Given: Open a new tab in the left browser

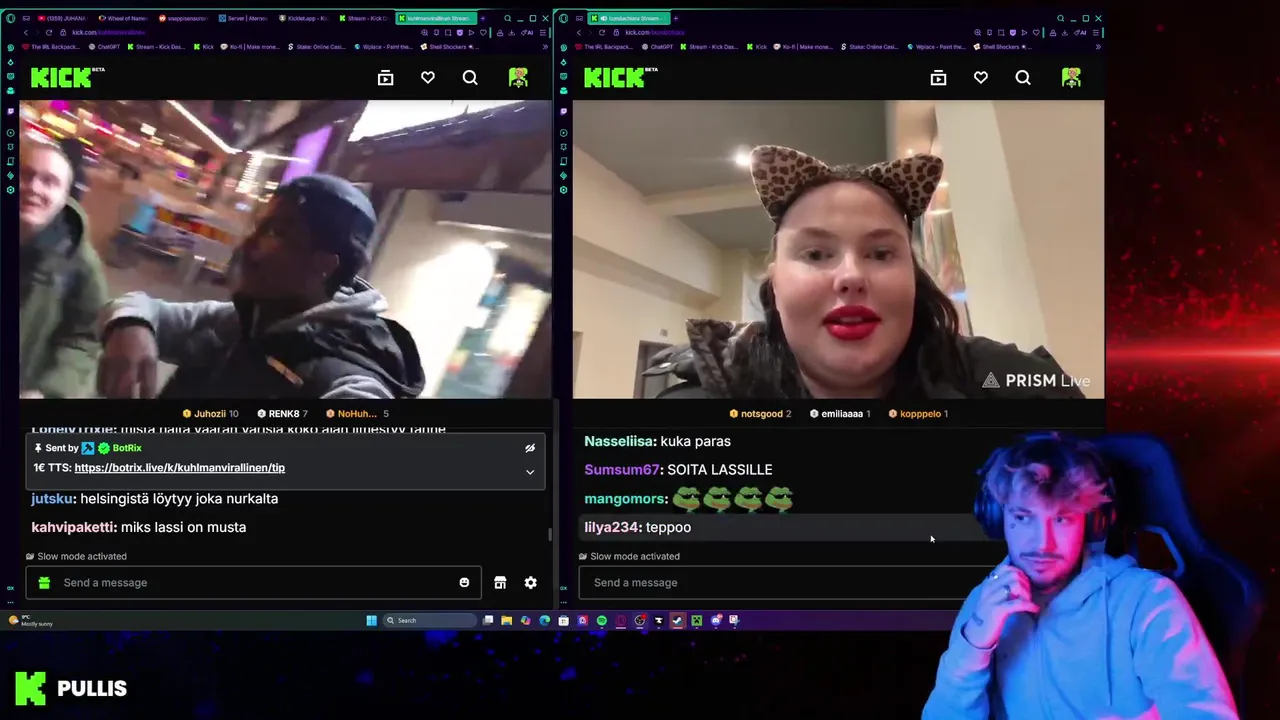Looking at the screenshot, I should pyautogui.click(x=482, y=18).
